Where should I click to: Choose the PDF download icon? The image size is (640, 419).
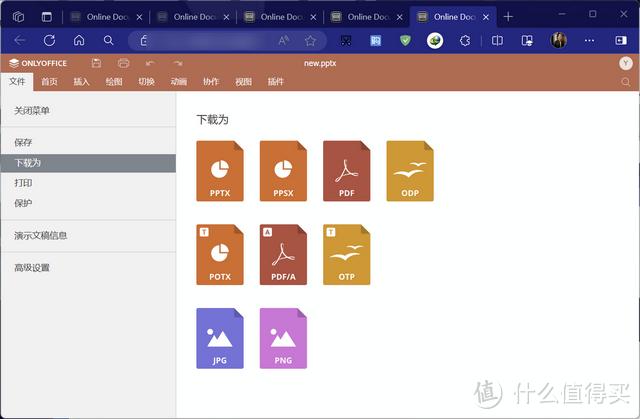[347, 171]
